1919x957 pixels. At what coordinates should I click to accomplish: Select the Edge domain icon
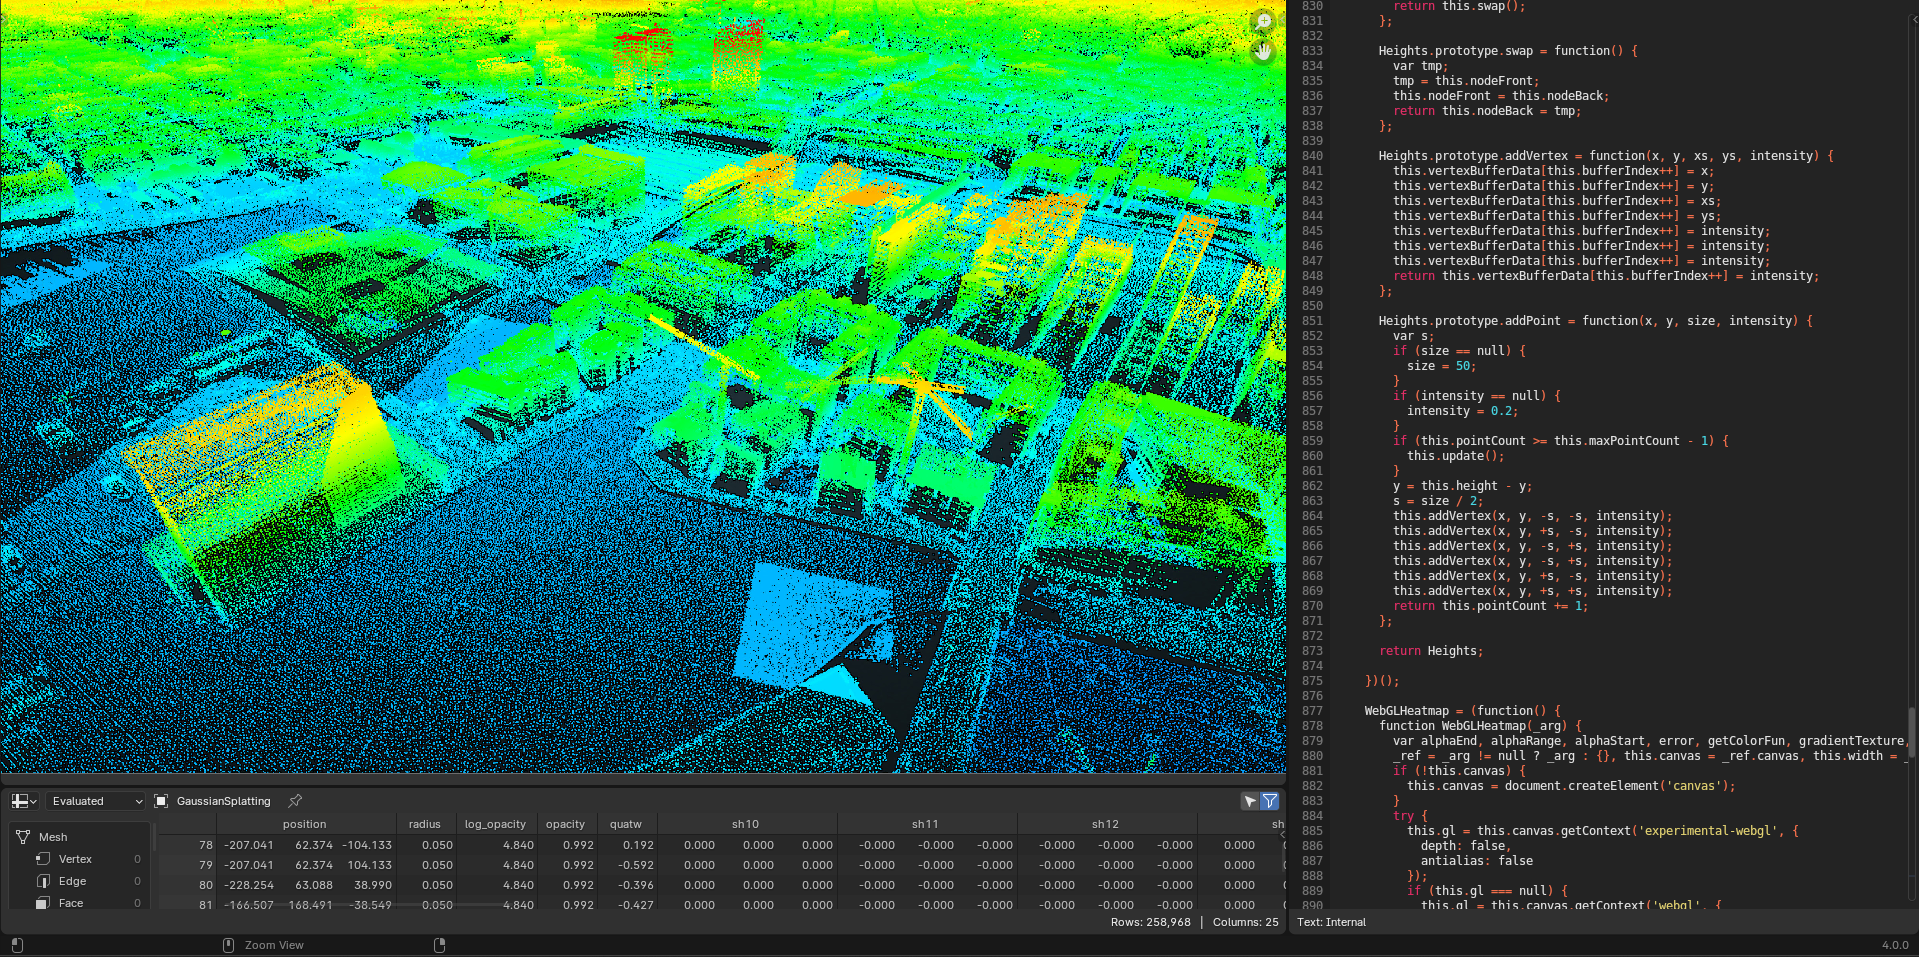[43, 881]
